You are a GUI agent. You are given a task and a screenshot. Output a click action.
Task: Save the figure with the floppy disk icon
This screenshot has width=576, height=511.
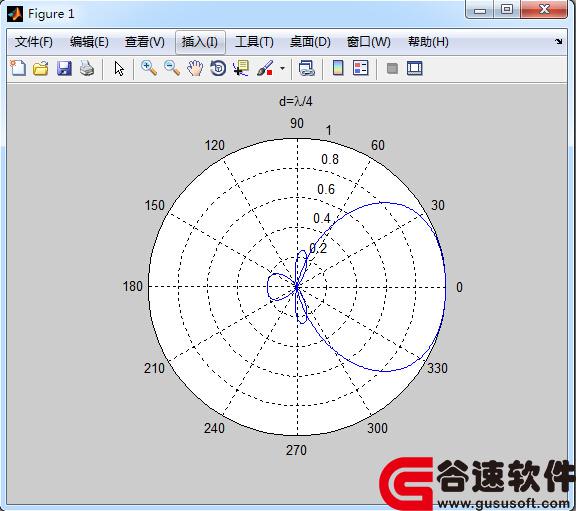(64, 68)
